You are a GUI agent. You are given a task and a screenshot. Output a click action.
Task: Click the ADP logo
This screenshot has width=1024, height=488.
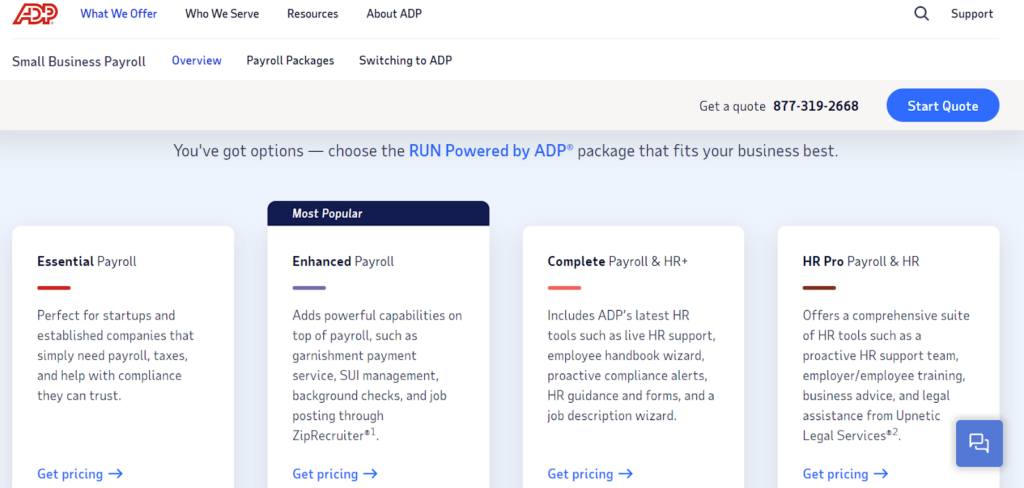pos(36,13)
